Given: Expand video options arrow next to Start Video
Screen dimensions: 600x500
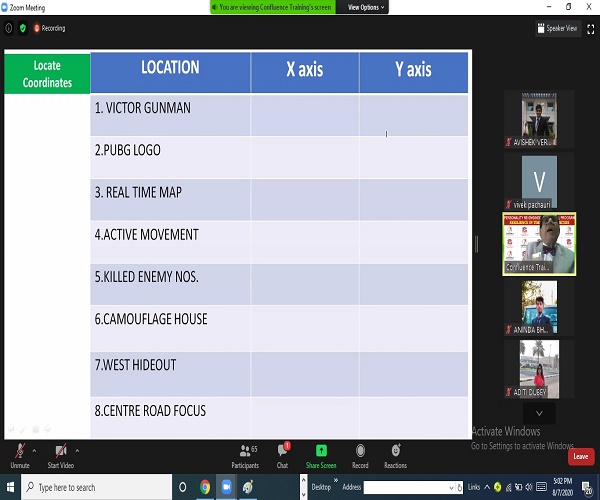Looking at the screenshot, I should [x=77, y=451].
